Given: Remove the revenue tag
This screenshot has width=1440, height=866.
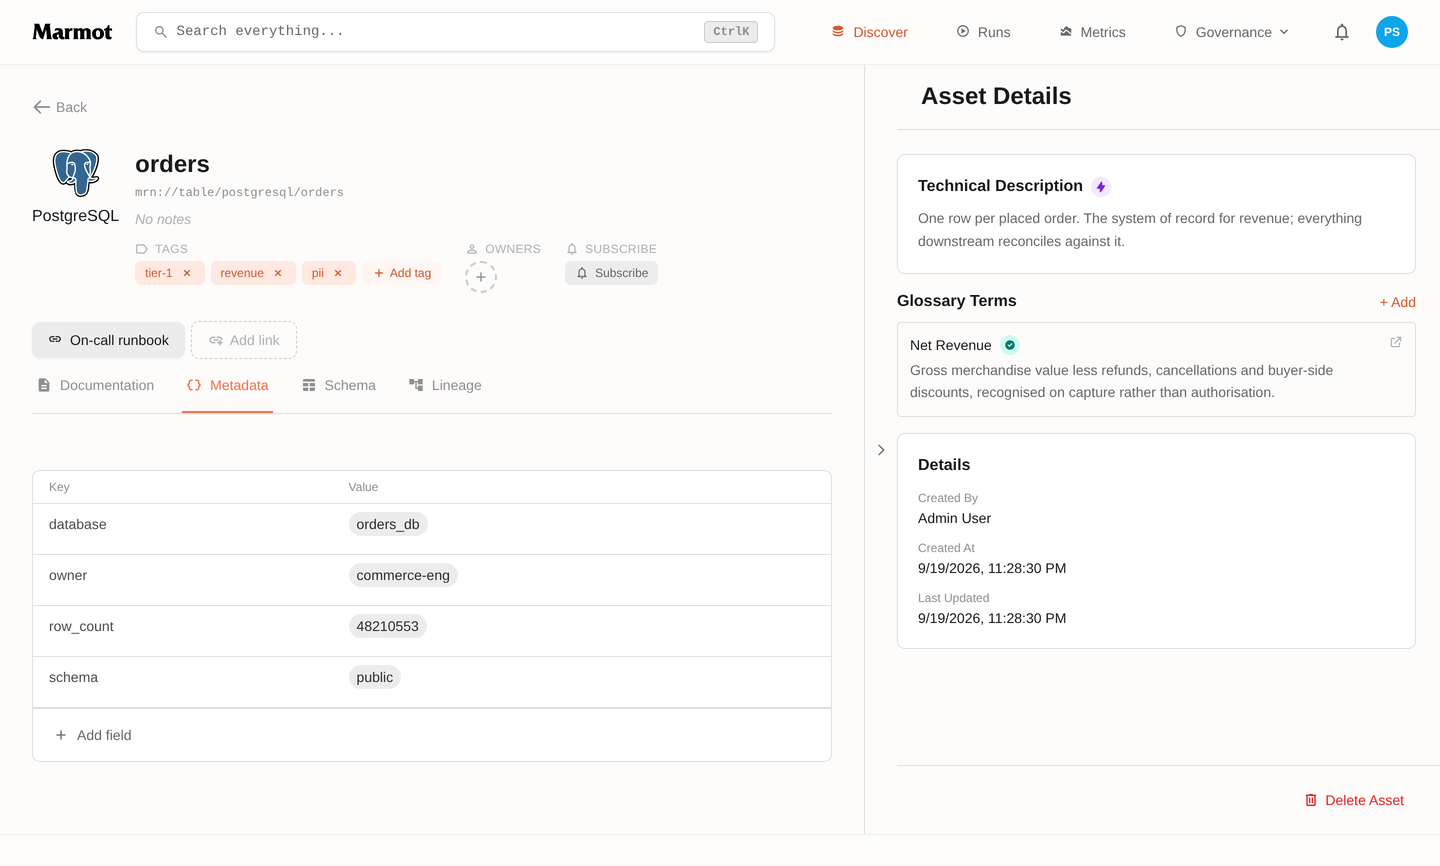Looking at the screenshot, I should click(x=278, y=273).
